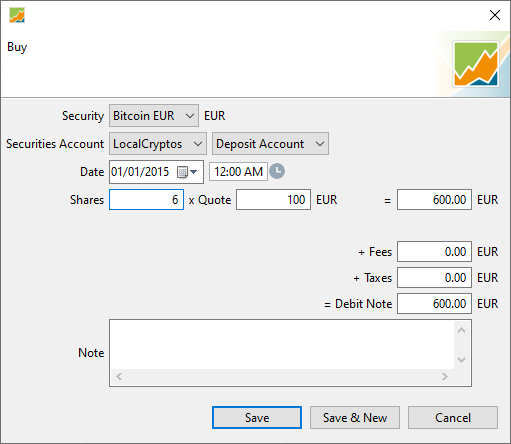This screenshot has width=511, height=444.
Task: Edit the Fees amount field
Action: click(x=434, y=252)
